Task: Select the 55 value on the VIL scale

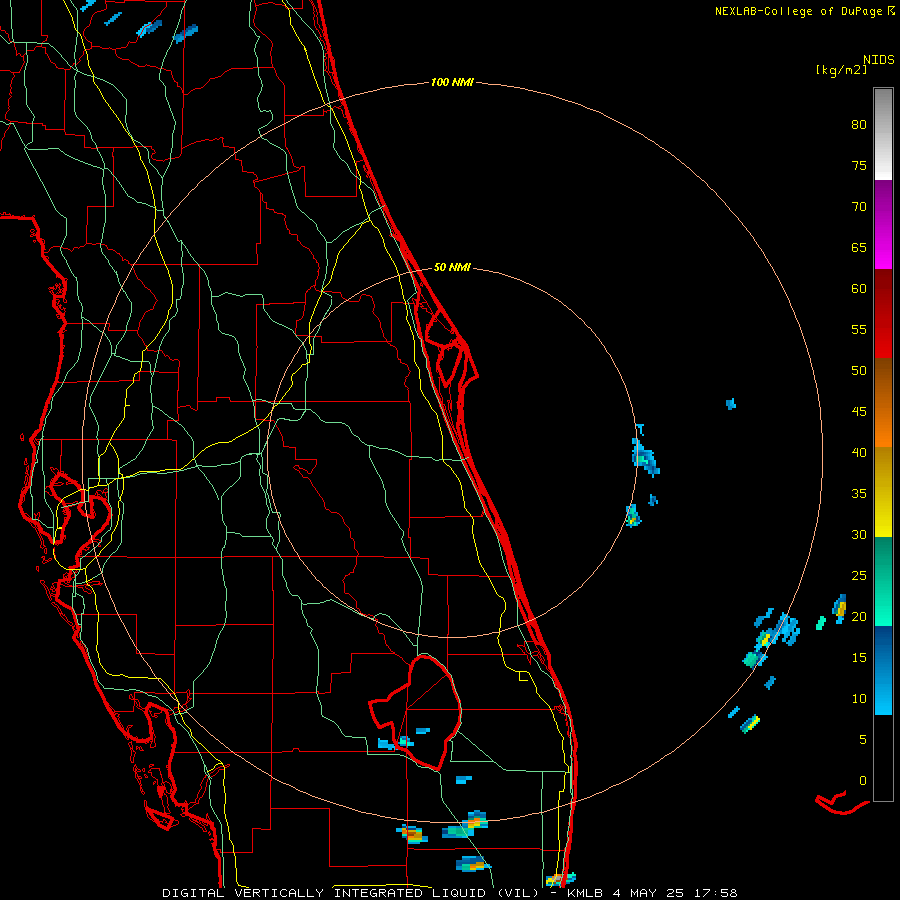Action: pos(859,329)
